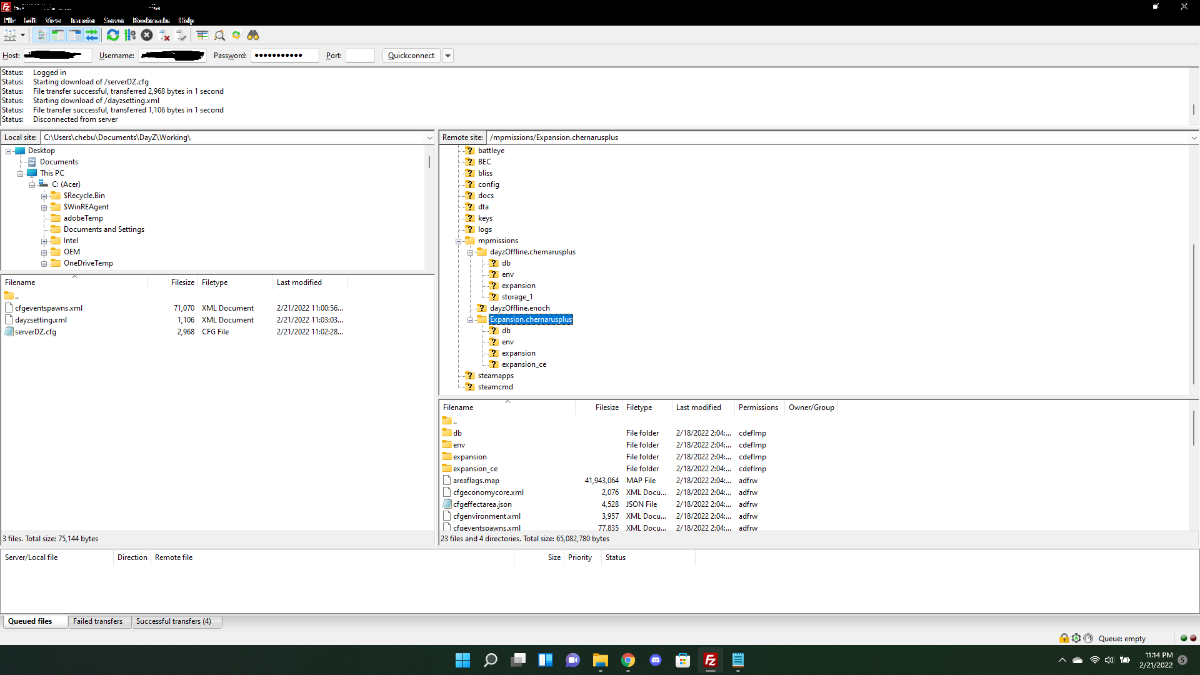The image size is (1200, 675).
Task: Select the storage_1 folder in remote tree
Action: tap(517, 297)
